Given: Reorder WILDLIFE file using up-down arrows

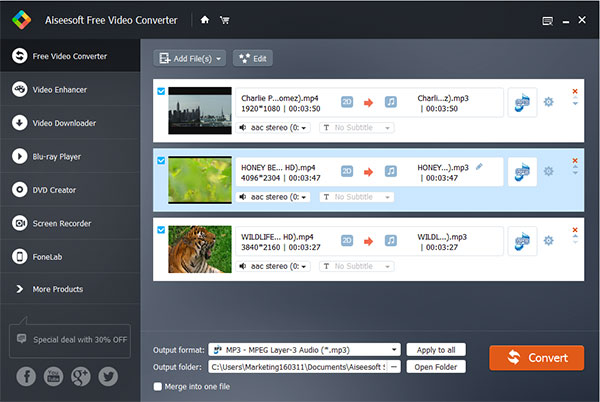Looking at the screenshot, I should click(575, 239).
